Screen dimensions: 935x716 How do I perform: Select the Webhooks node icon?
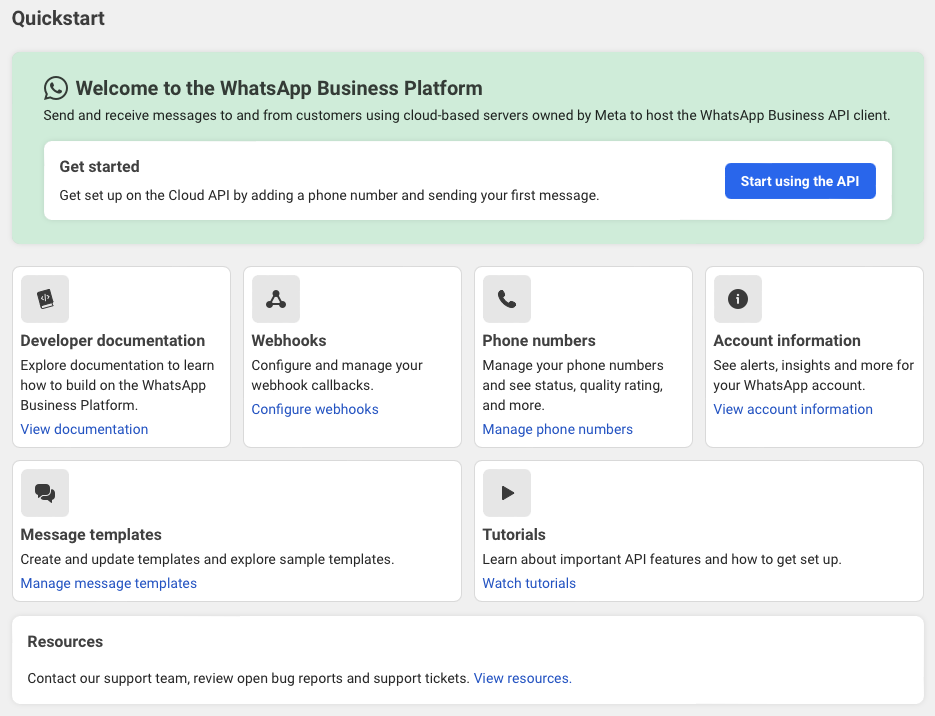pos(276,299)
